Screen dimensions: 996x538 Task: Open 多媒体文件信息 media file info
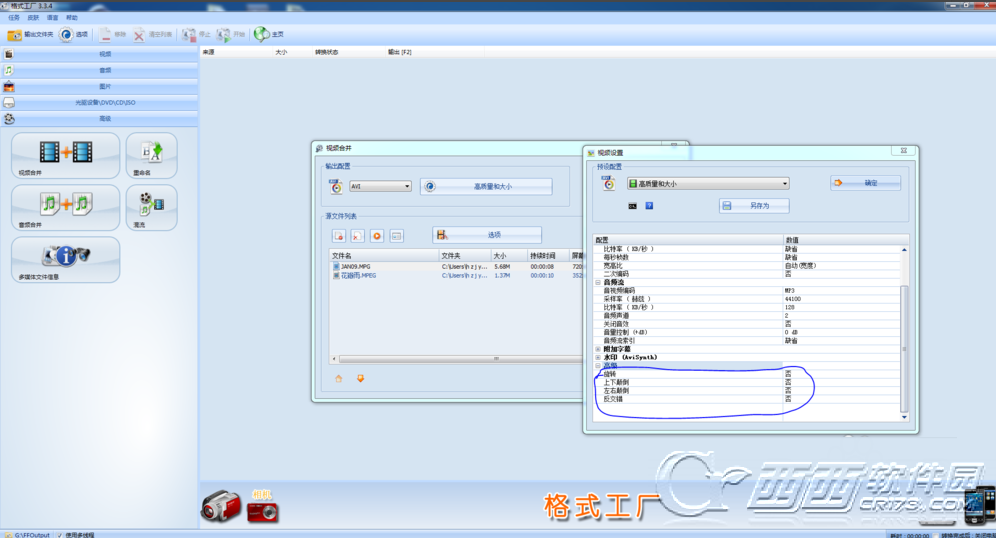point(65,257)
